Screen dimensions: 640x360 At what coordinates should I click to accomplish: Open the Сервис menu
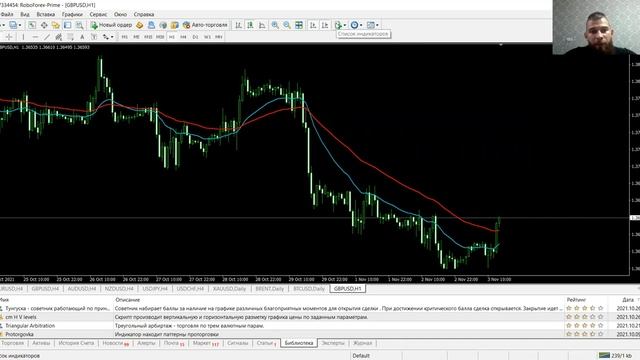[98, 14]
